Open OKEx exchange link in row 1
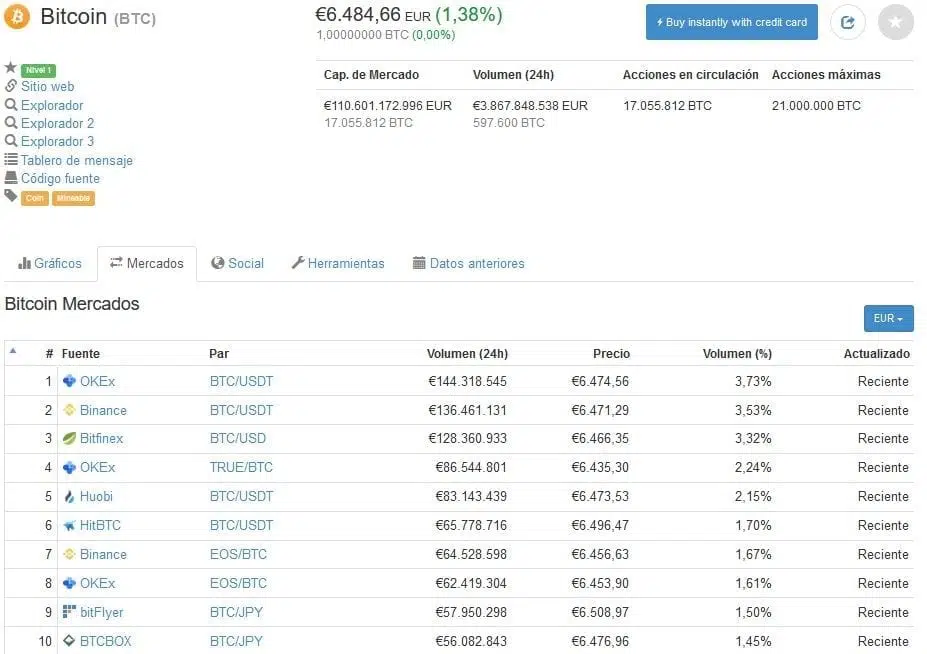 tap(98, 381)
